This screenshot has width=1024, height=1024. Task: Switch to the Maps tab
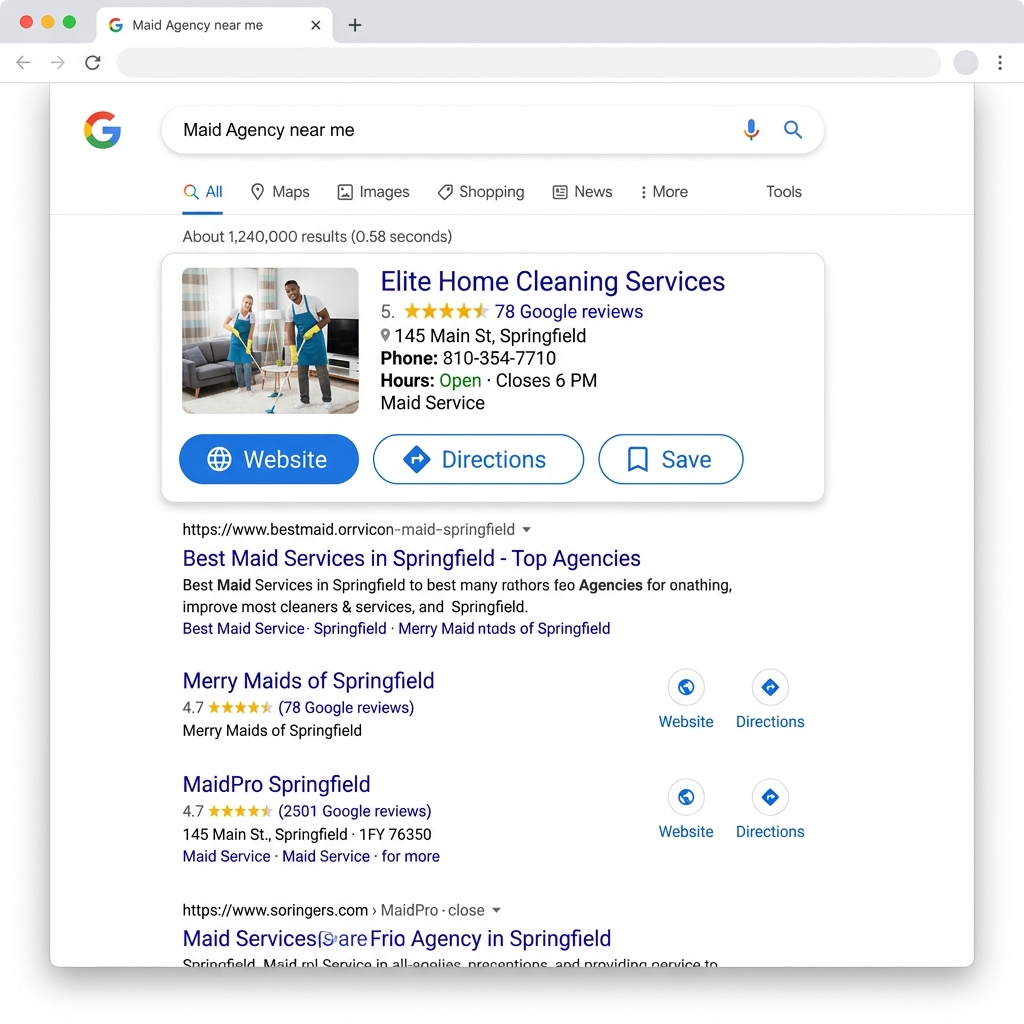click(x=280, y=192)
